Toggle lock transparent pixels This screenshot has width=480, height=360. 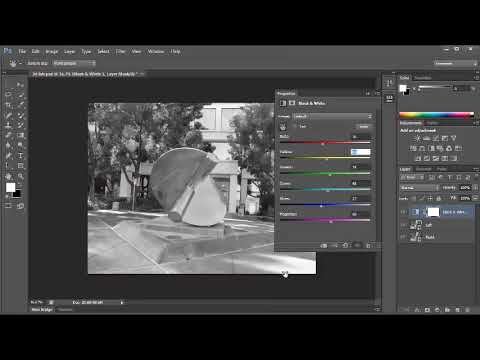pos(414,198)
